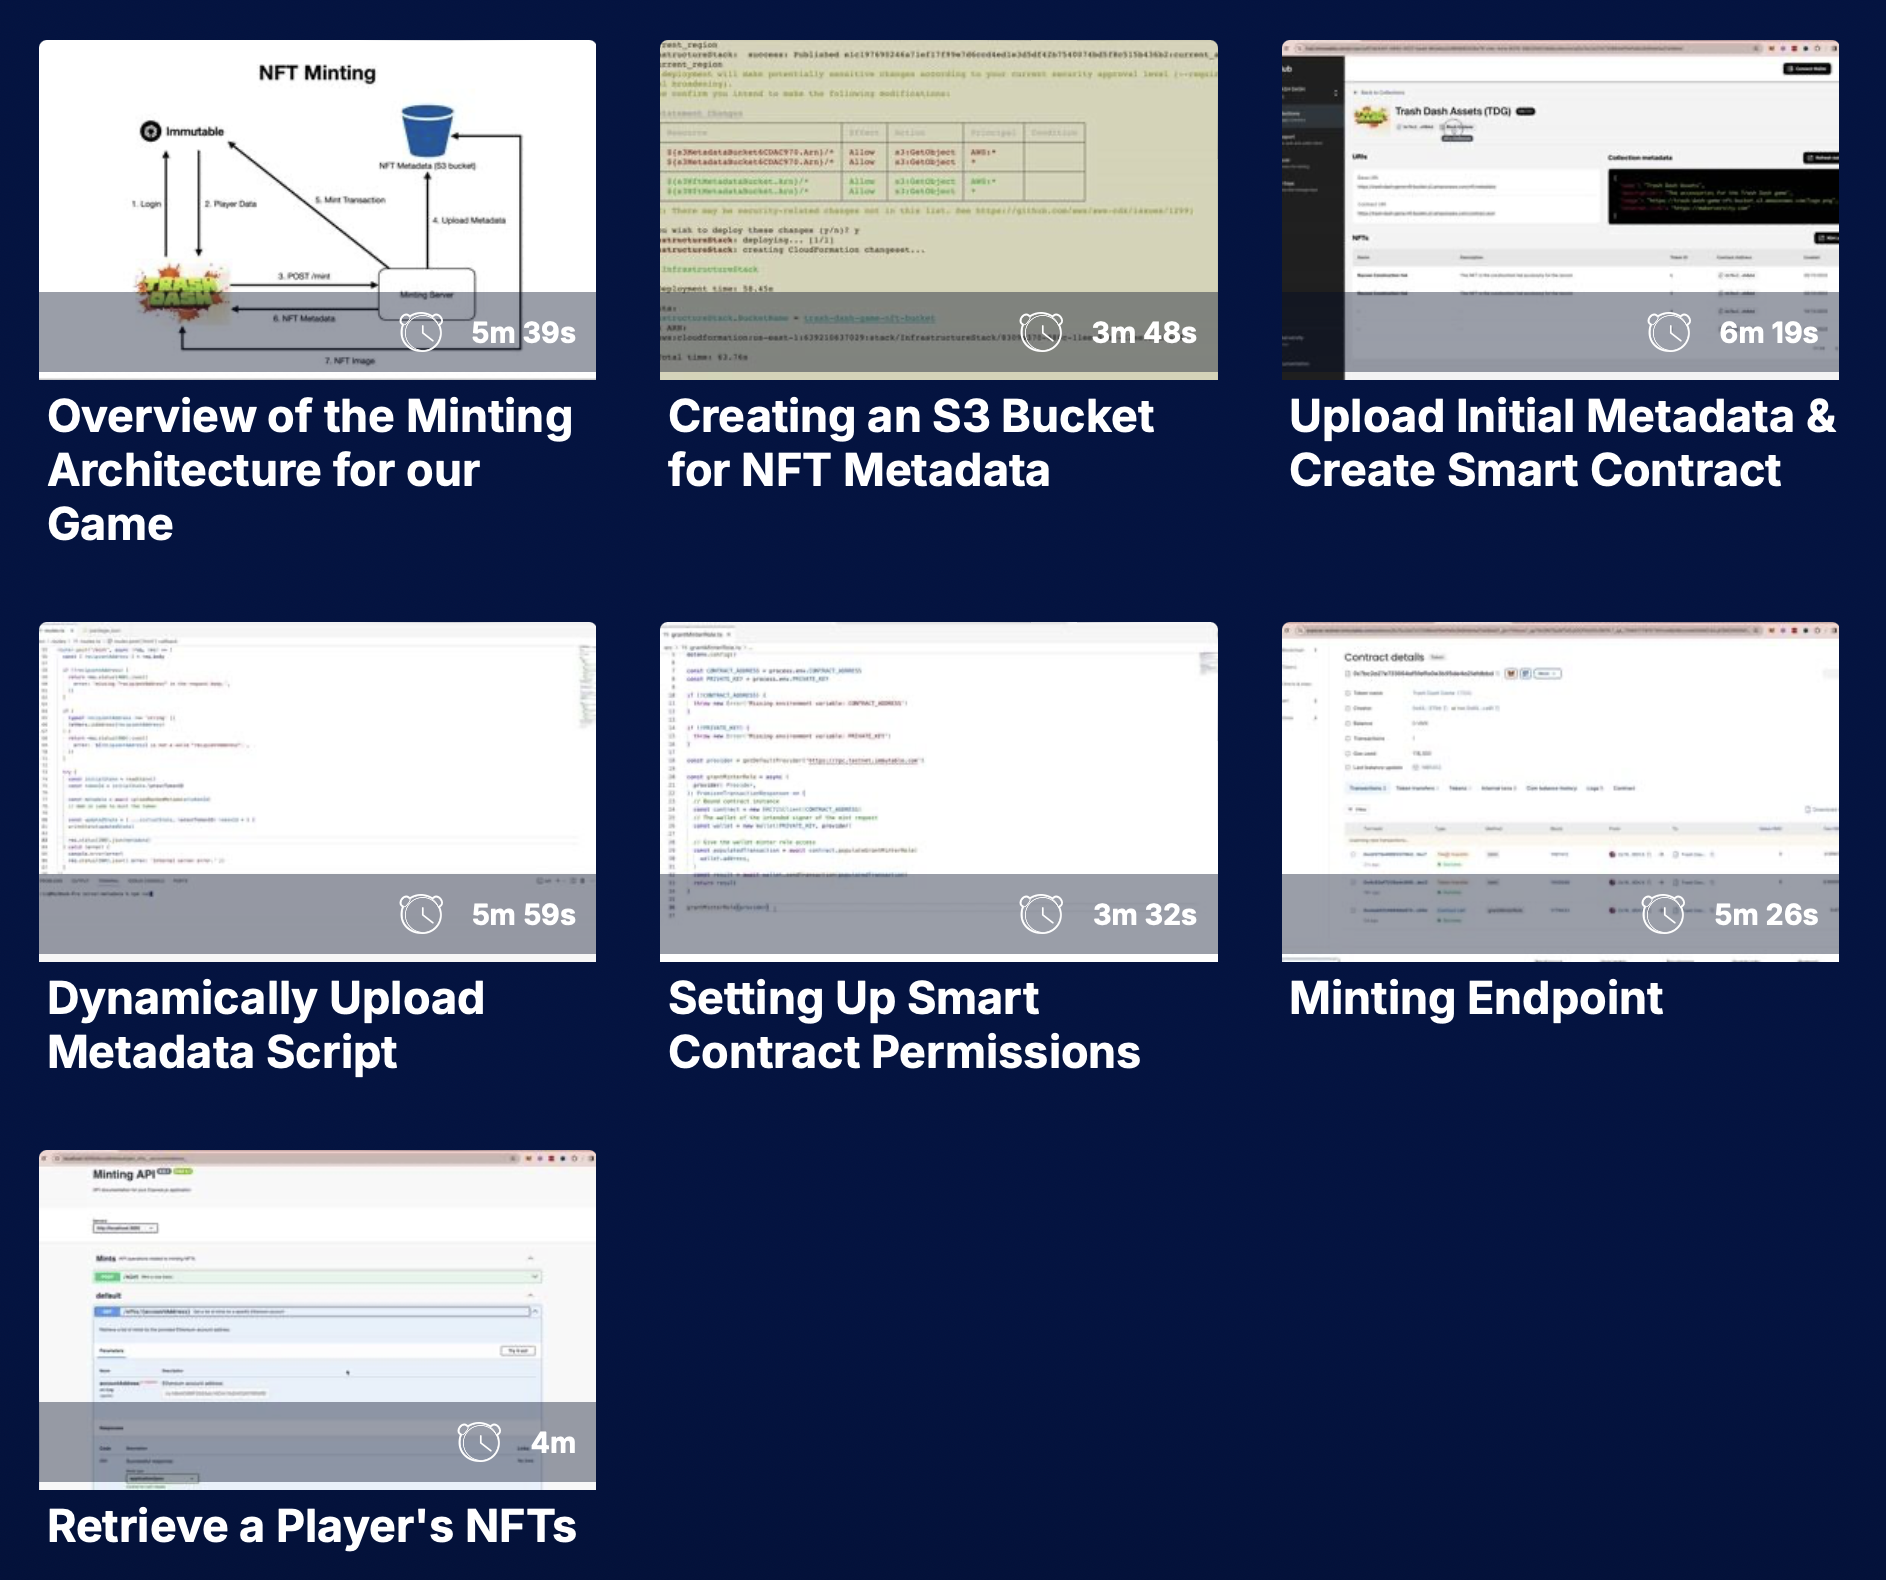This screenshot has height=1580, width=1886.
Task: Open the "Minting Endpoint" lesson title
Action: [1475, 998]
